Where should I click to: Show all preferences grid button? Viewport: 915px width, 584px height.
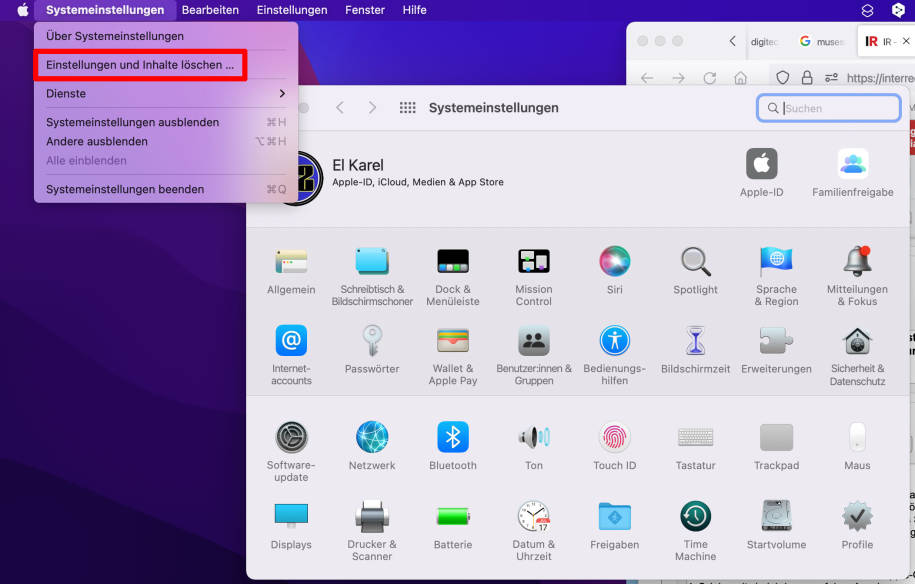tap(407, 108)
